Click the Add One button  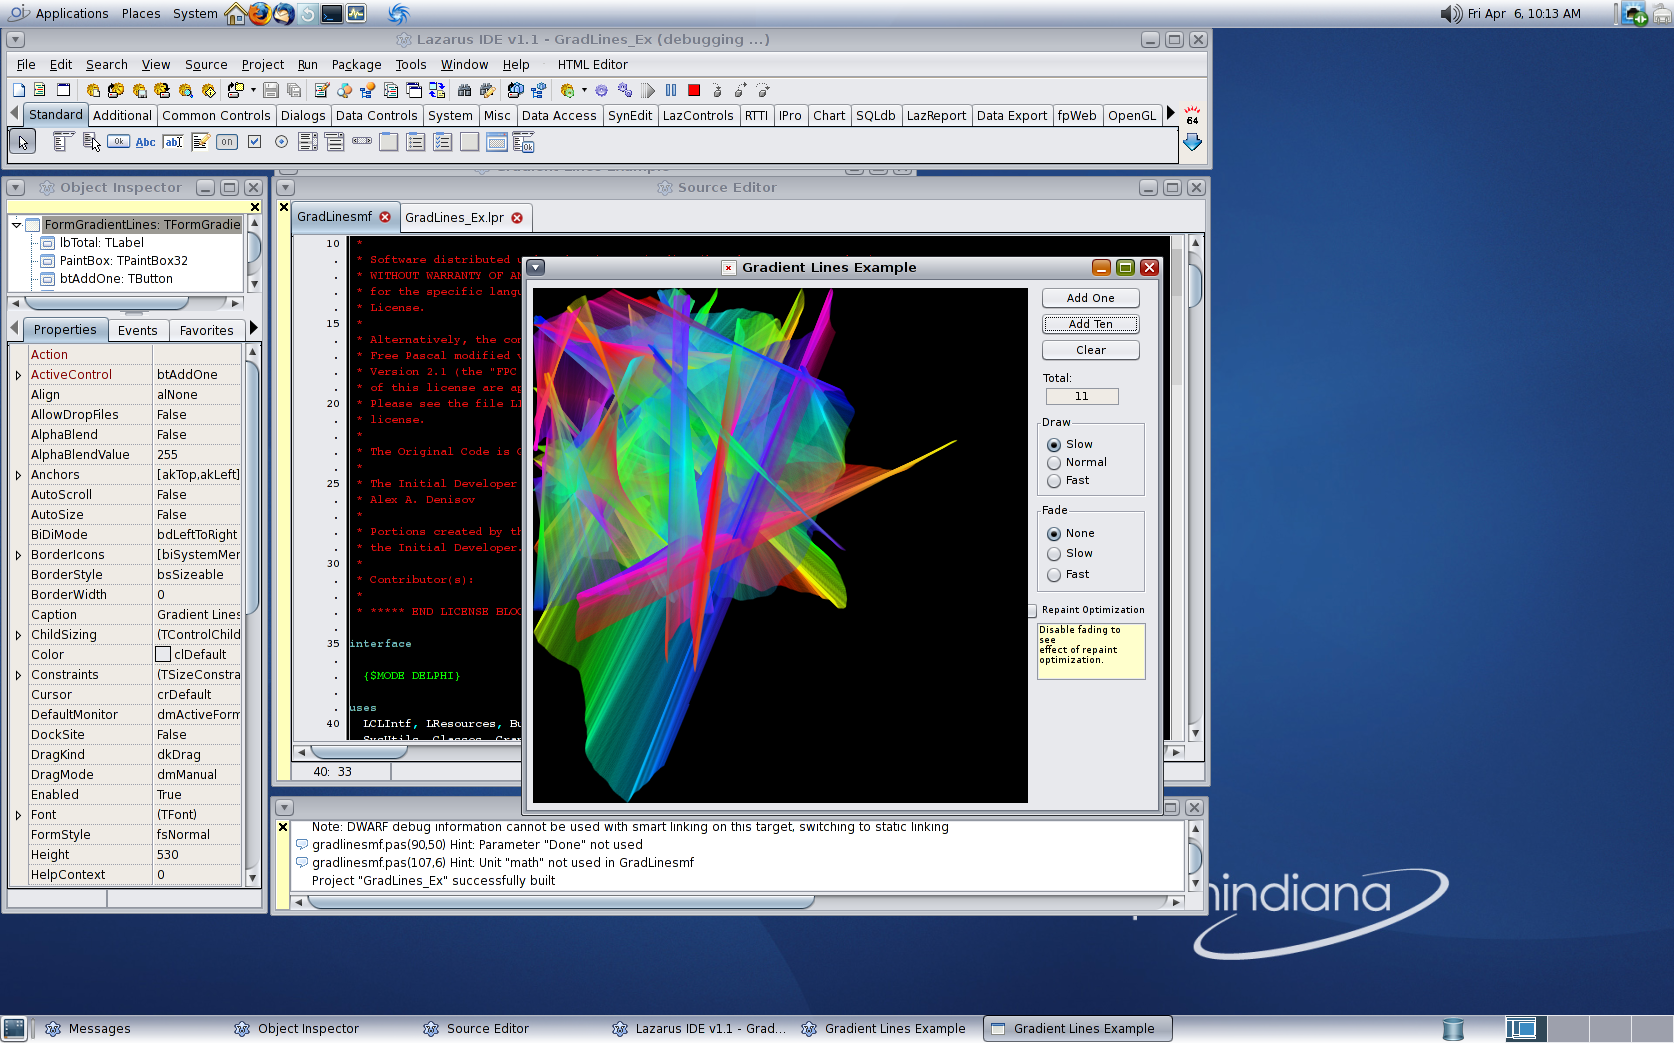[x=1090, y=298]
